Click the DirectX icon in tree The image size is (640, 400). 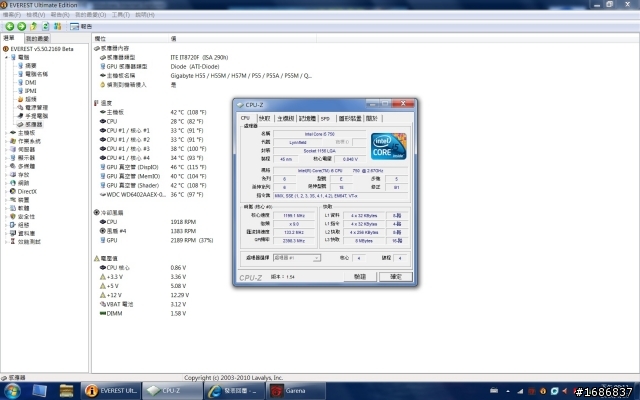(x=13, y=191)
